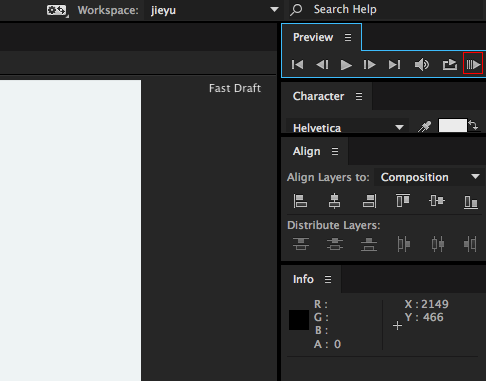The width and height of the screenshot is (486, 381).
Task: Click the black color sample in Info
Action: [299, 320]
